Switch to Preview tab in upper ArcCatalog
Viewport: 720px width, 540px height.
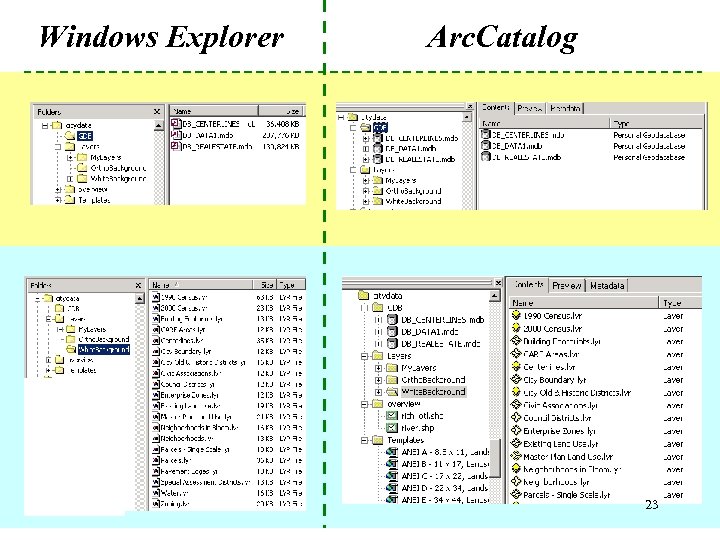pyautogui.click(x=529, y=108)
